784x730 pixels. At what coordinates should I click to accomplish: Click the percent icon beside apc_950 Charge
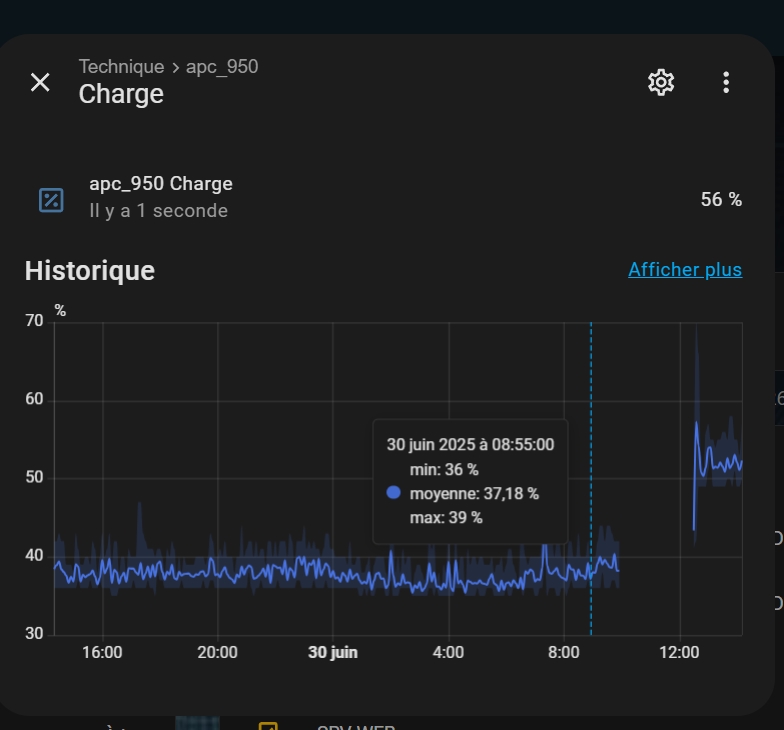tap(51, 200)
